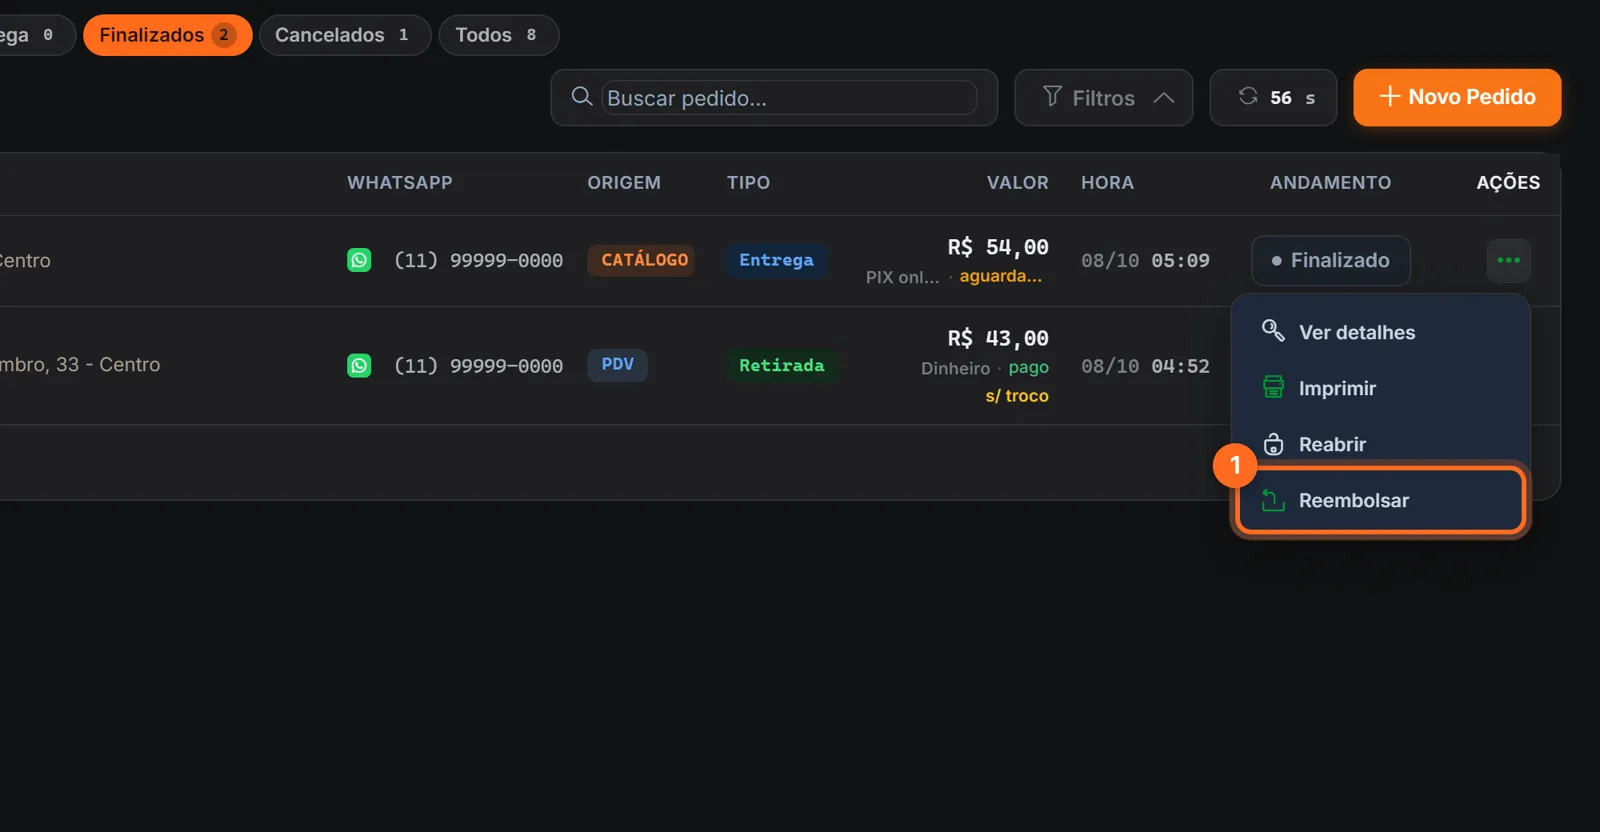Click the Ver detalhes magnifier icon
Screen dimensions: 1600x832
[x=1273, y=331]
